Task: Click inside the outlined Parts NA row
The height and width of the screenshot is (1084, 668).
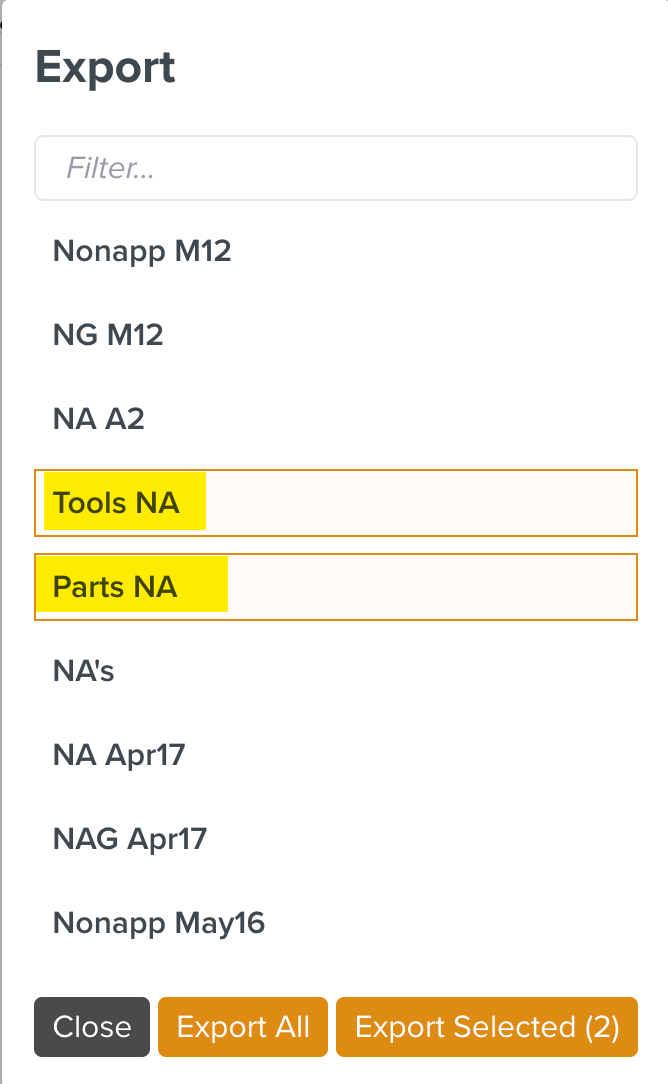Action: (x=335, y=587)
